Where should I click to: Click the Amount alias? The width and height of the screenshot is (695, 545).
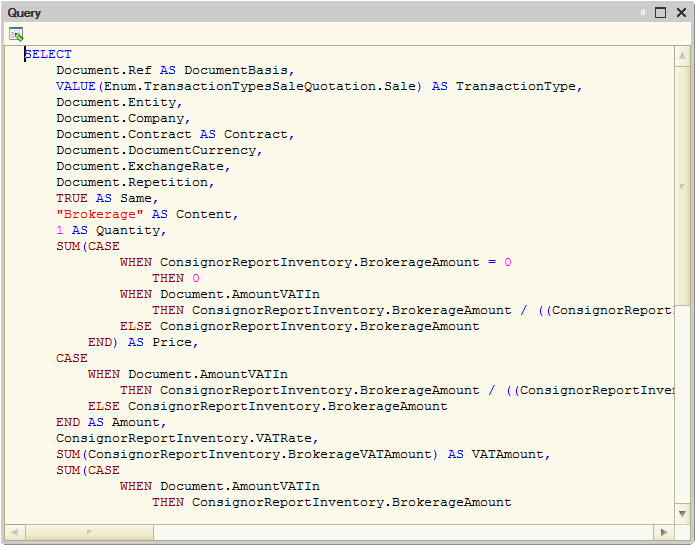click(x=136, y=422)
